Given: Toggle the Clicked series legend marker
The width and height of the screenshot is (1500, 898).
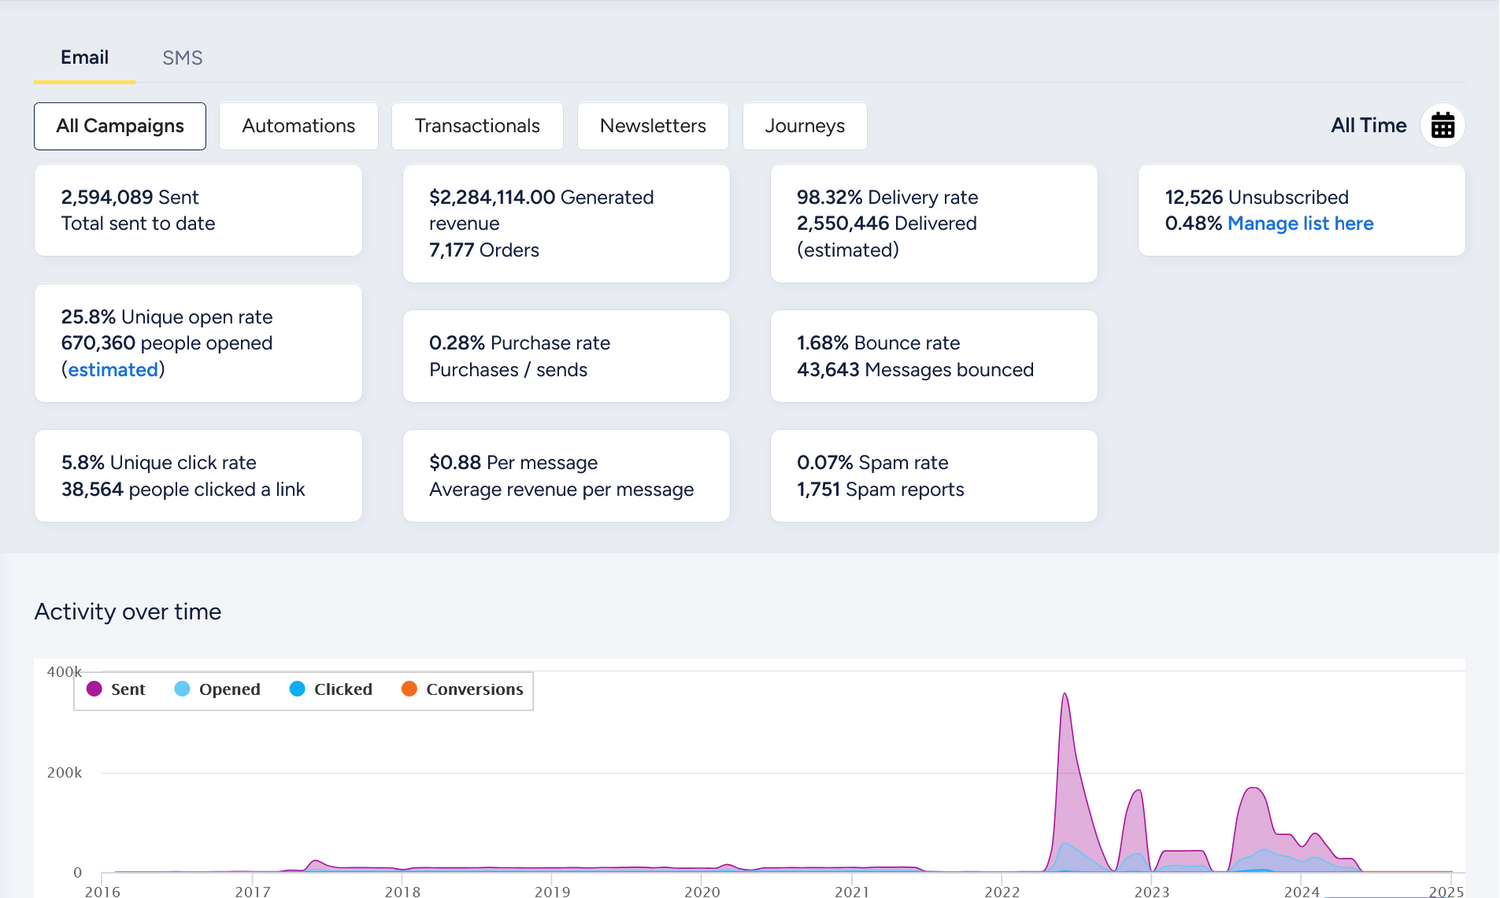Looking at the screenshot, I should point(297,689).
